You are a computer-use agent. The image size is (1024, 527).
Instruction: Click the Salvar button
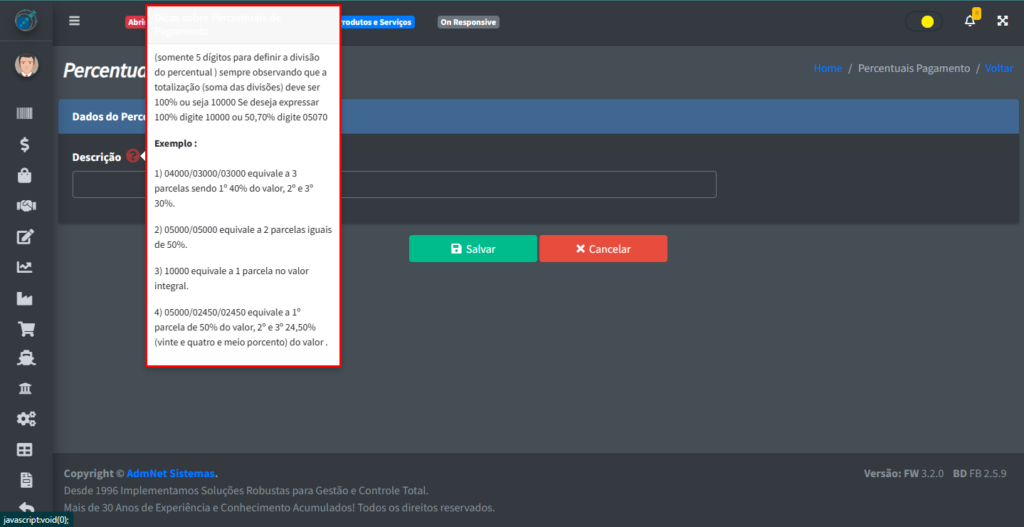tap(472, 249)
